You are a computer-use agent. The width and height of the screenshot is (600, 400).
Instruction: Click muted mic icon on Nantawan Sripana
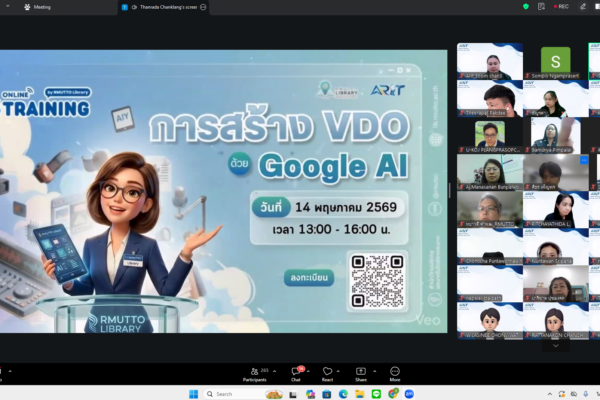[x=528, y=261]
